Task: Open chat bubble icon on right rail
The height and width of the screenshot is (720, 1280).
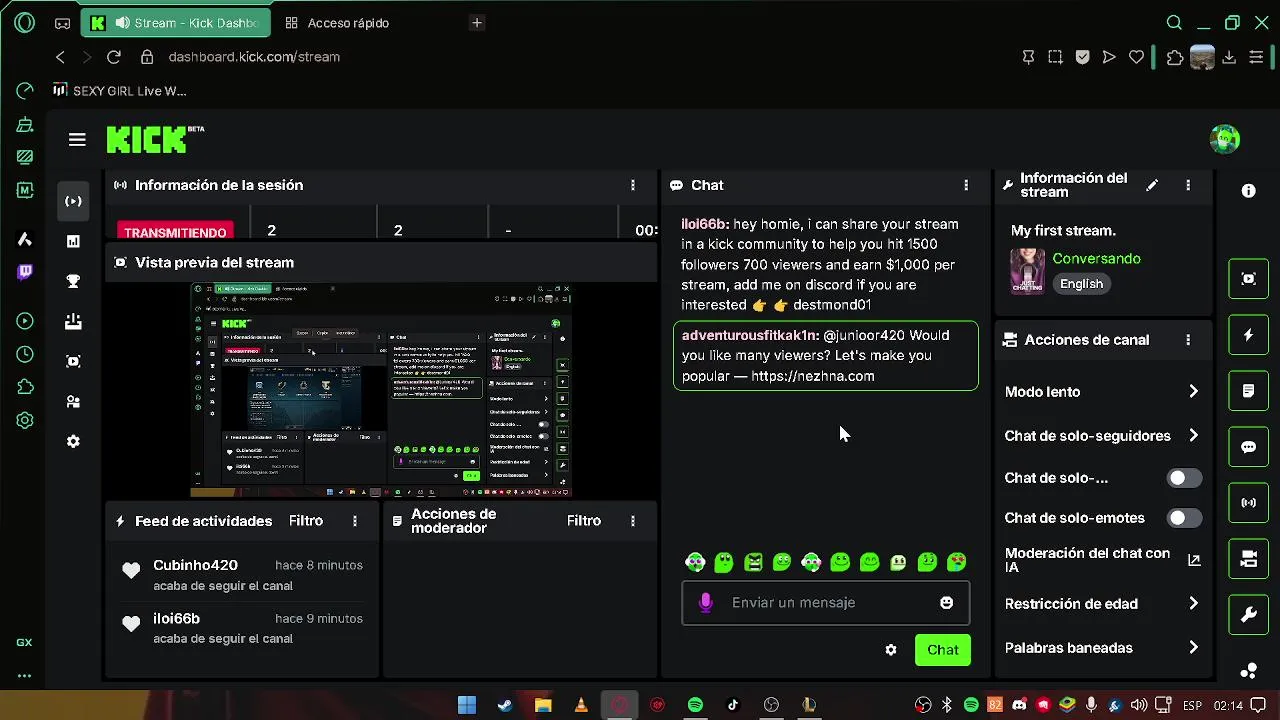Action: click(x=1248, y=447)
